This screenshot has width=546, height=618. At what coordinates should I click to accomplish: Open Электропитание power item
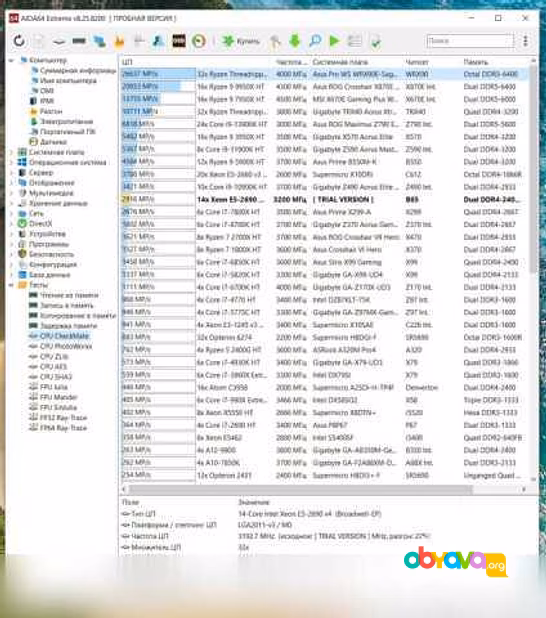click(67, 121)
